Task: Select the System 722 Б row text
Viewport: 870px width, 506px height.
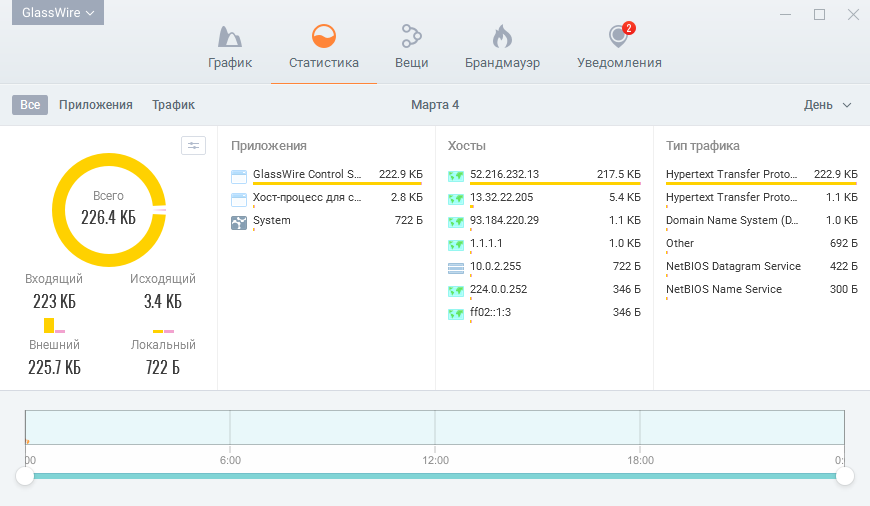Action: [327, 220]
